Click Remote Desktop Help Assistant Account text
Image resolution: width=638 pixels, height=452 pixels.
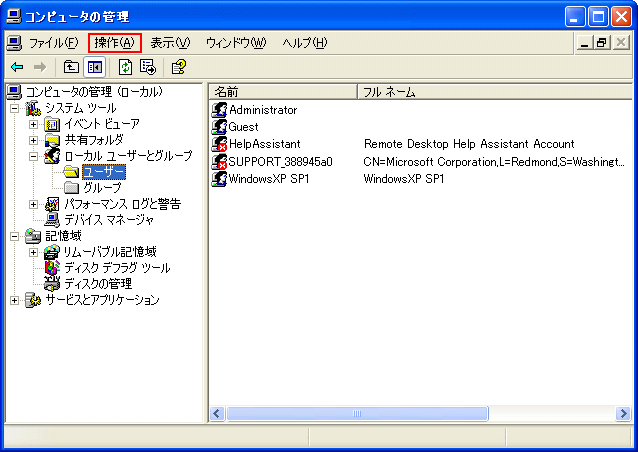point(469,144)
